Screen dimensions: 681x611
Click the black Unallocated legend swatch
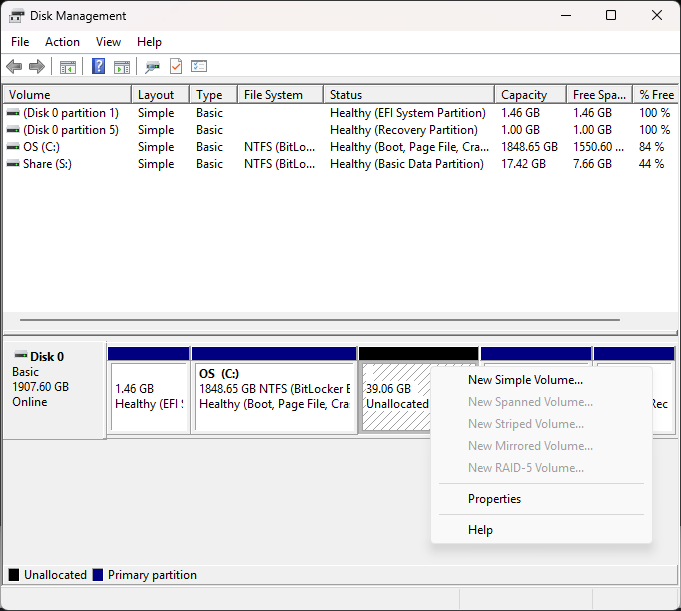[14, 575]
